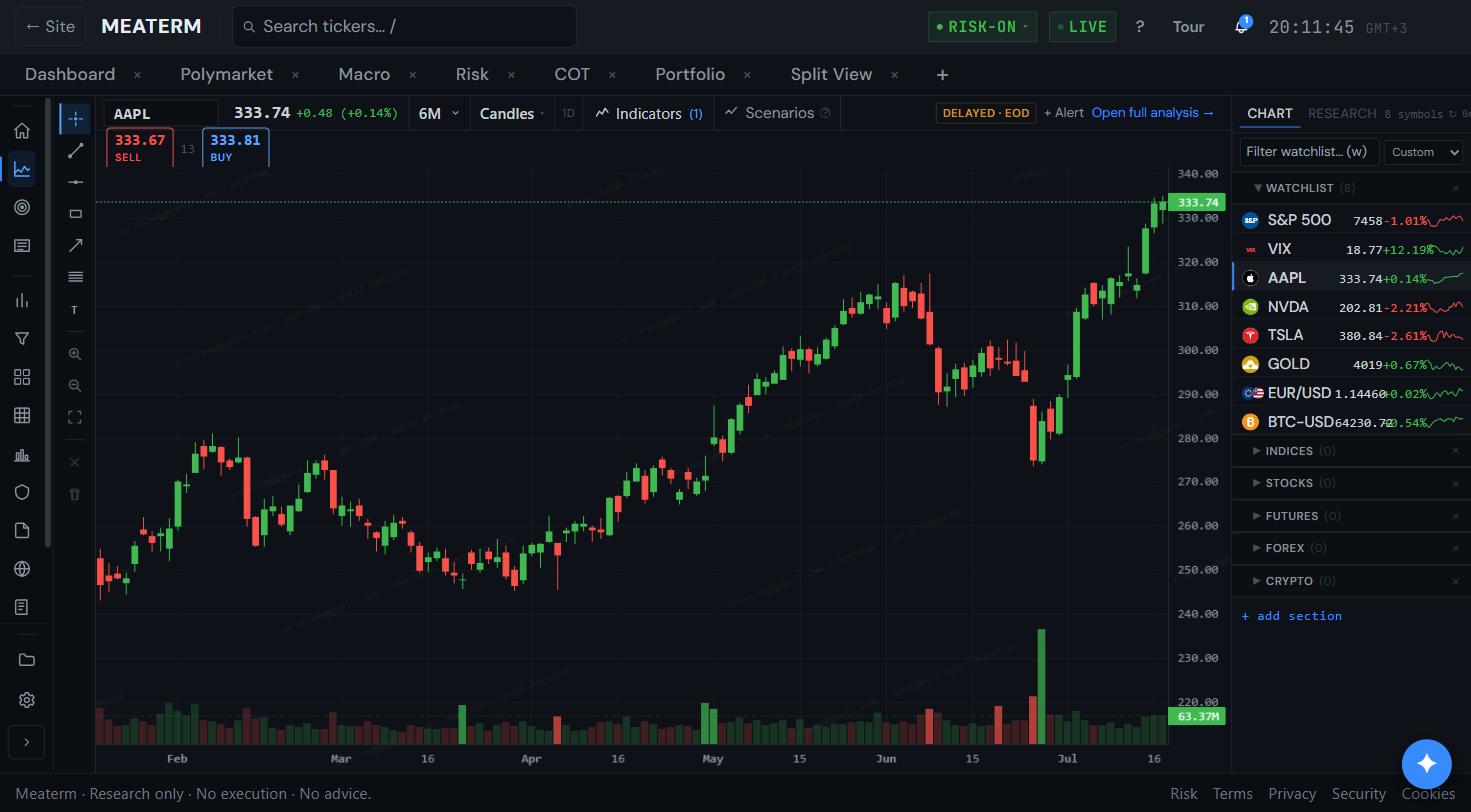Viewport: 1471px width, 812px height.
Task: Expand the CRYPTO section
Action: [x=1257, y=581]
